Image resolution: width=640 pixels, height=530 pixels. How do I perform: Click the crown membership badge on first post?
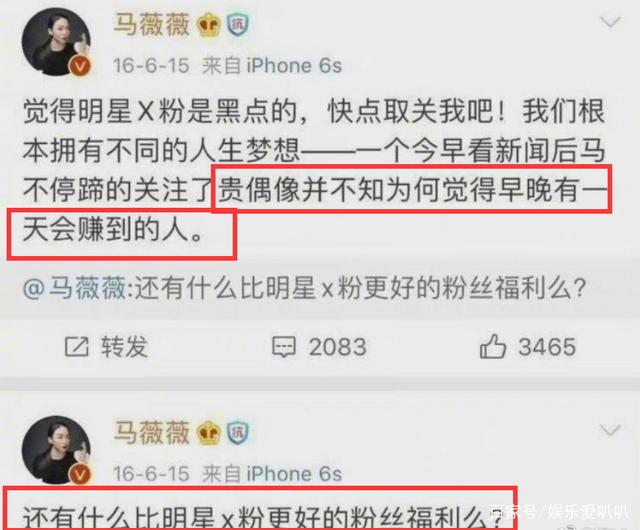click(x=209, y=25)
